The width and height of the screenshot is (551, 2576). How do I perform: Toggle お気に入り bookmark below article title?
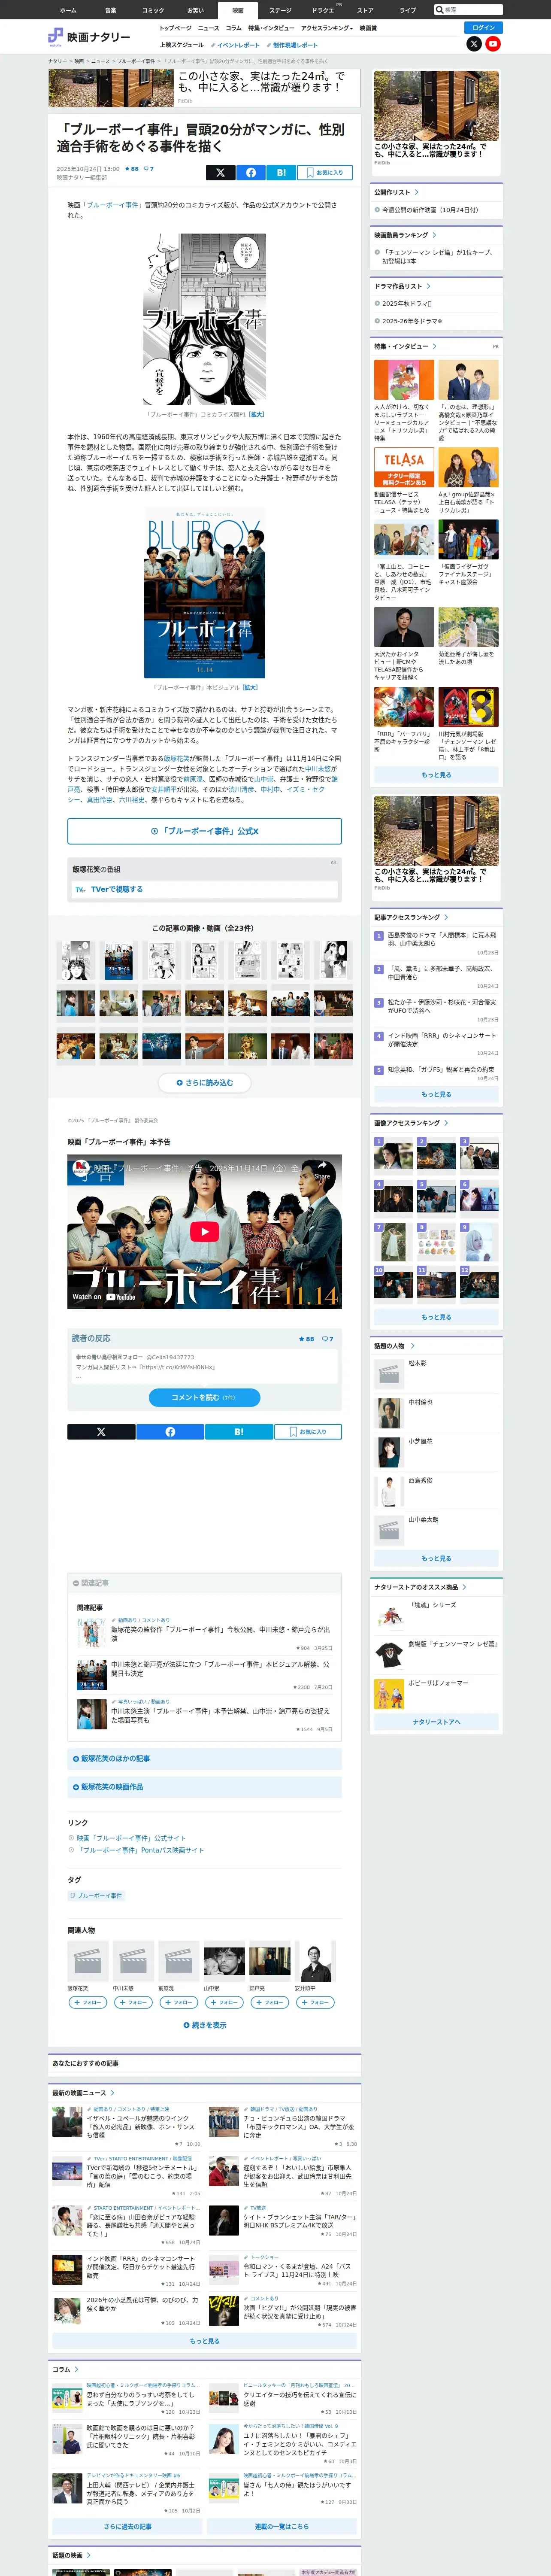point(325,172)
